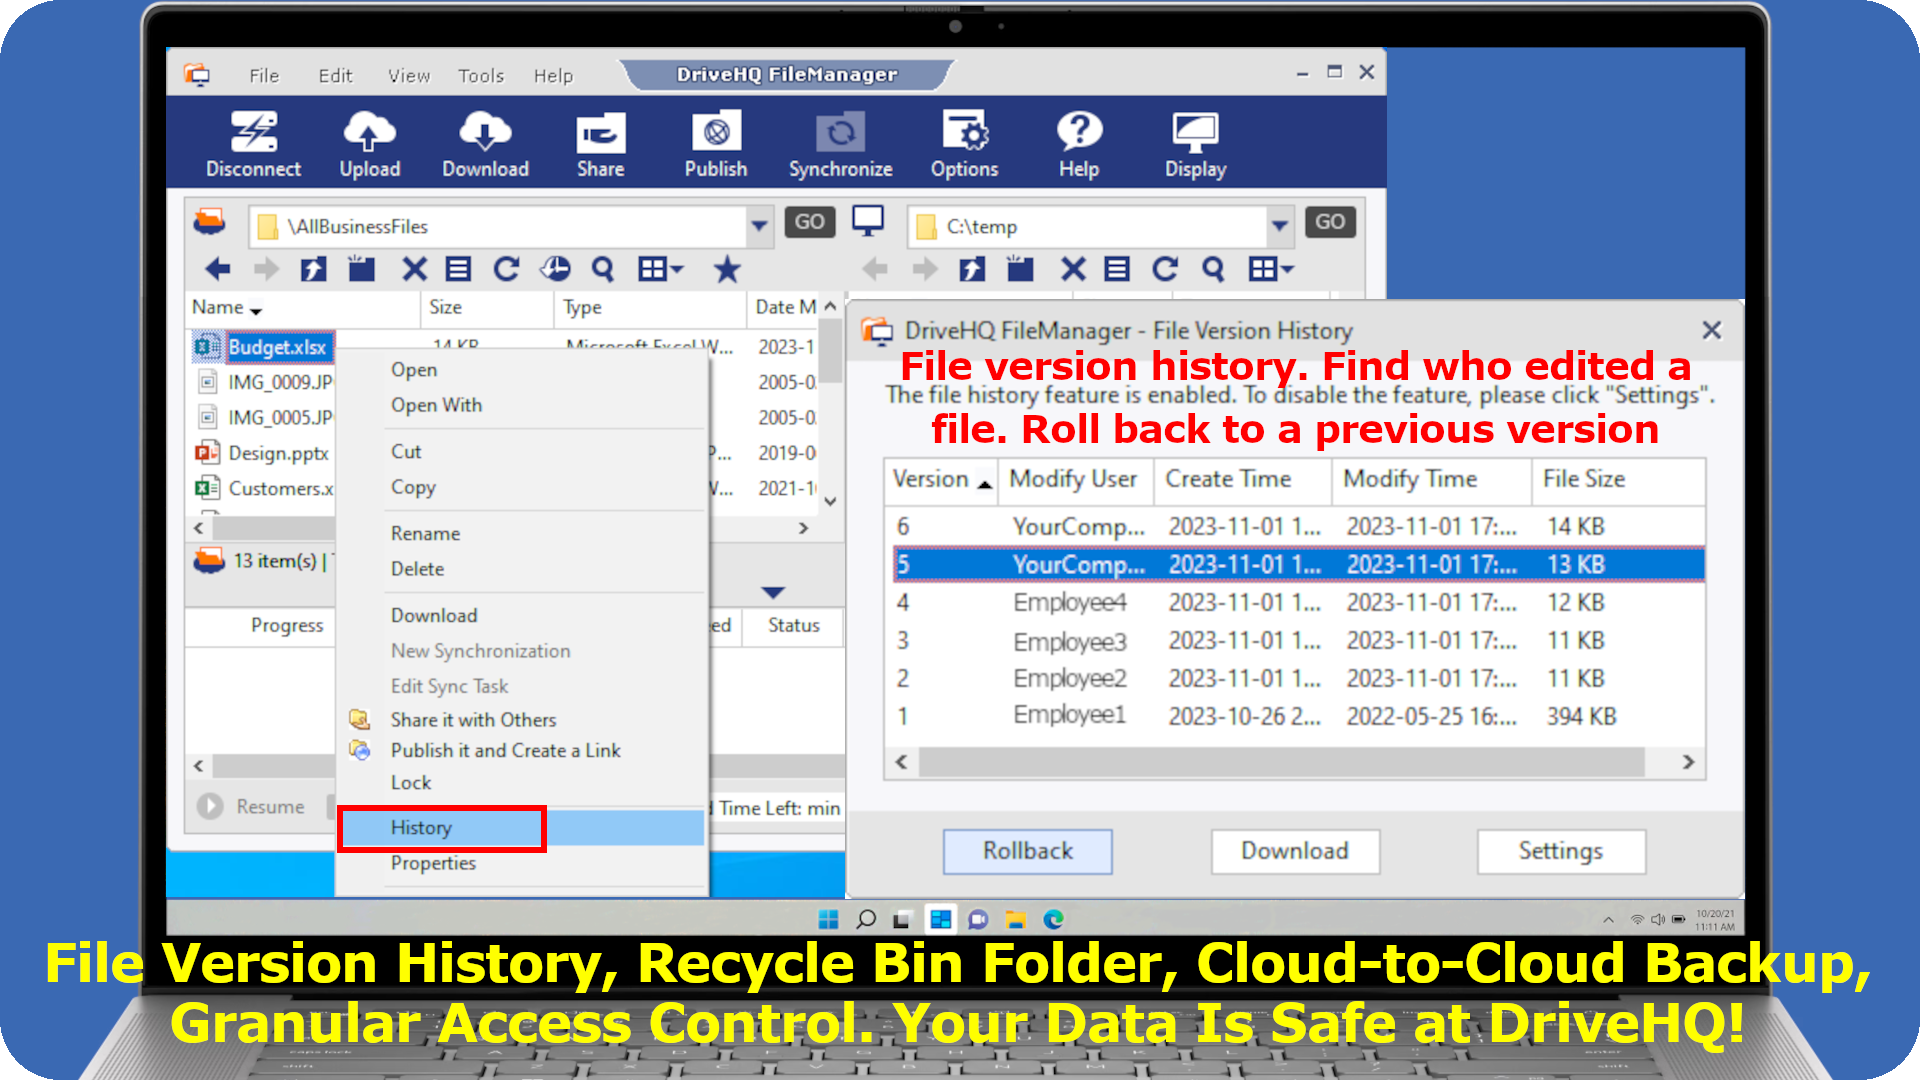Click refresh icon in remote pane toolbar

pyautogui.click(x=507, y=269)
